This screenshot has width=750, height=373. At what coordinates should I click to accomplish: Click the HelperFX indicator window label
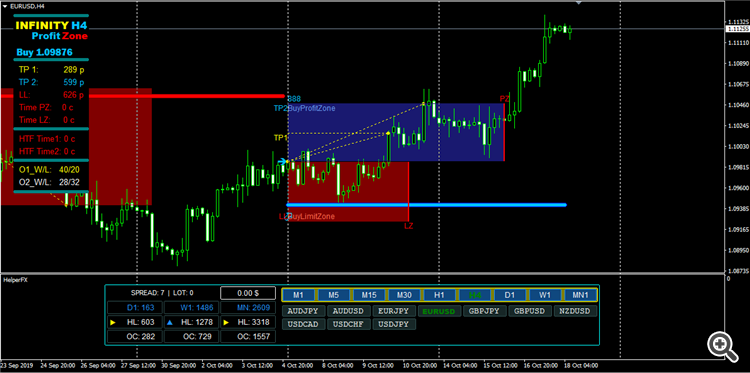[15, 280]
